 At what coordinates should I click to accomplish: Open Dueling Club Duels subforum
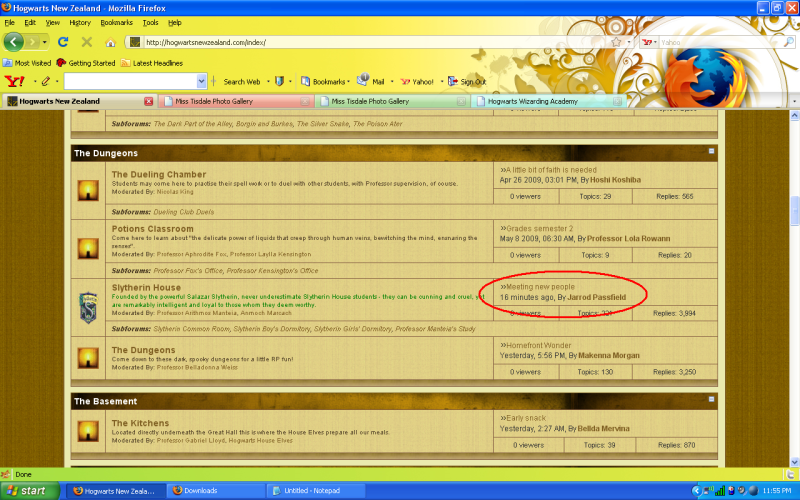(x=184, y=212)
